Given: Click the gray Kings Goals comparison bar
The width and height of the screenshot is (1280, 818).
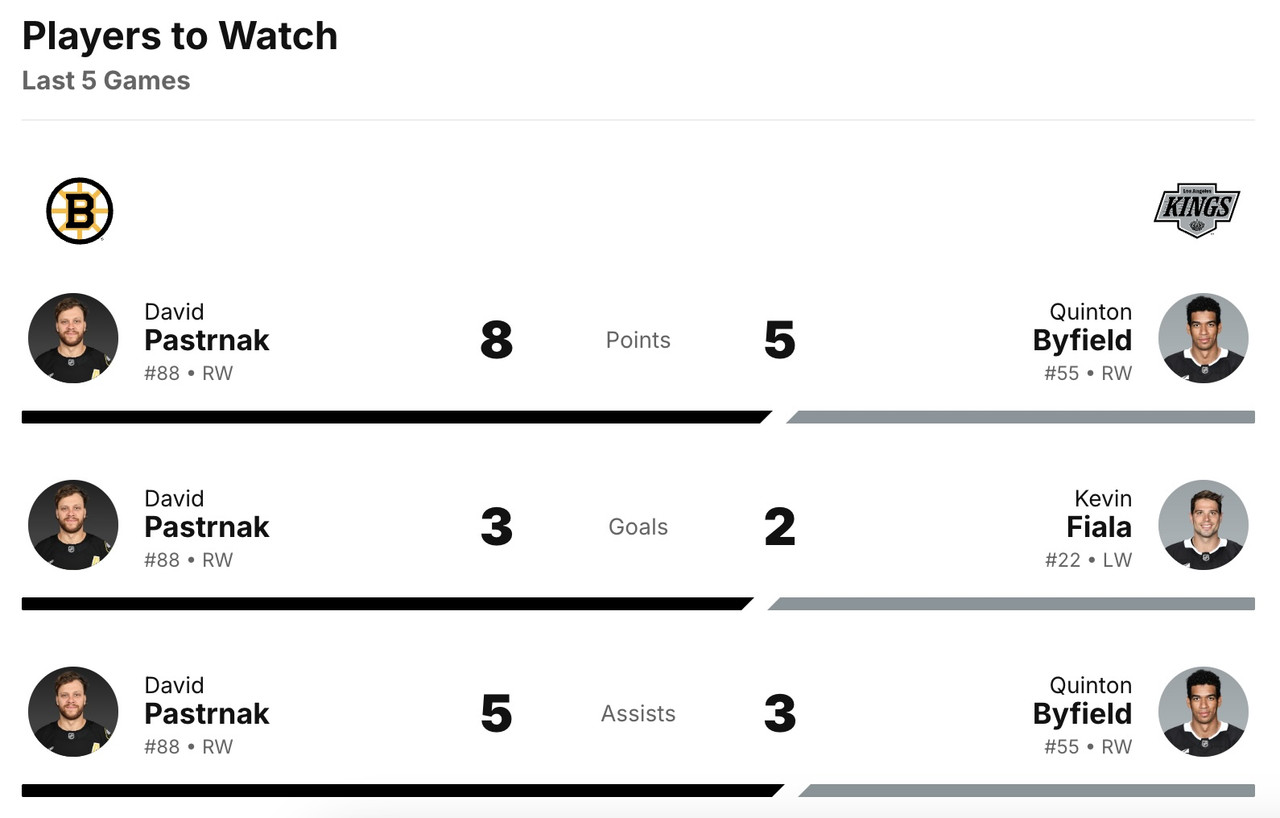Looking at the screenshot, I should pos(1010,604).
